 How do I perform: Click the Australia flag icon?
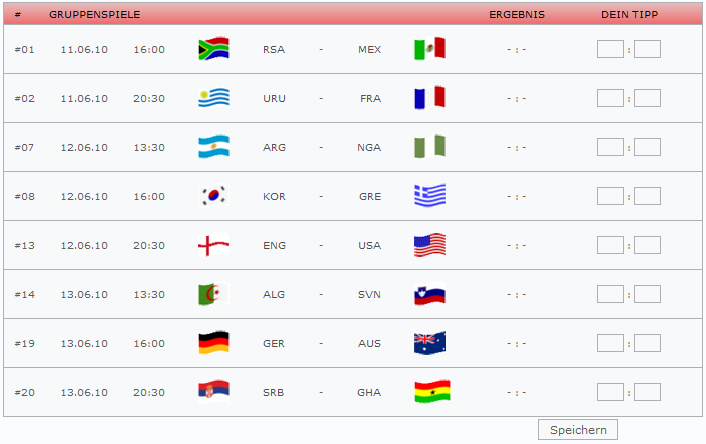pyautogui.click(x=430, y=343)
